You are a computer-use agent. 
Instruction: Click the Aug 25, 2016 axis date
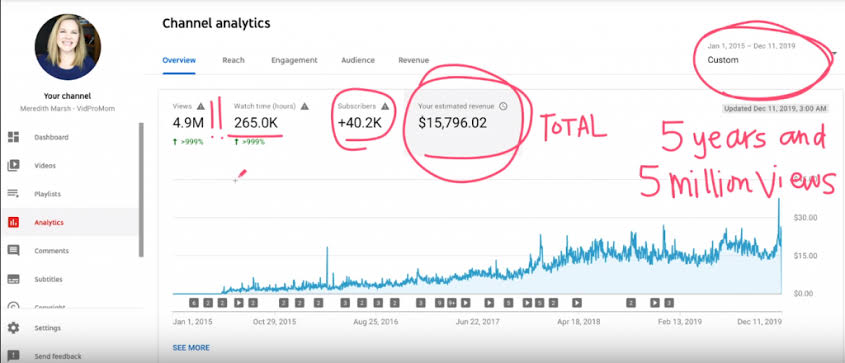[376, 322]
